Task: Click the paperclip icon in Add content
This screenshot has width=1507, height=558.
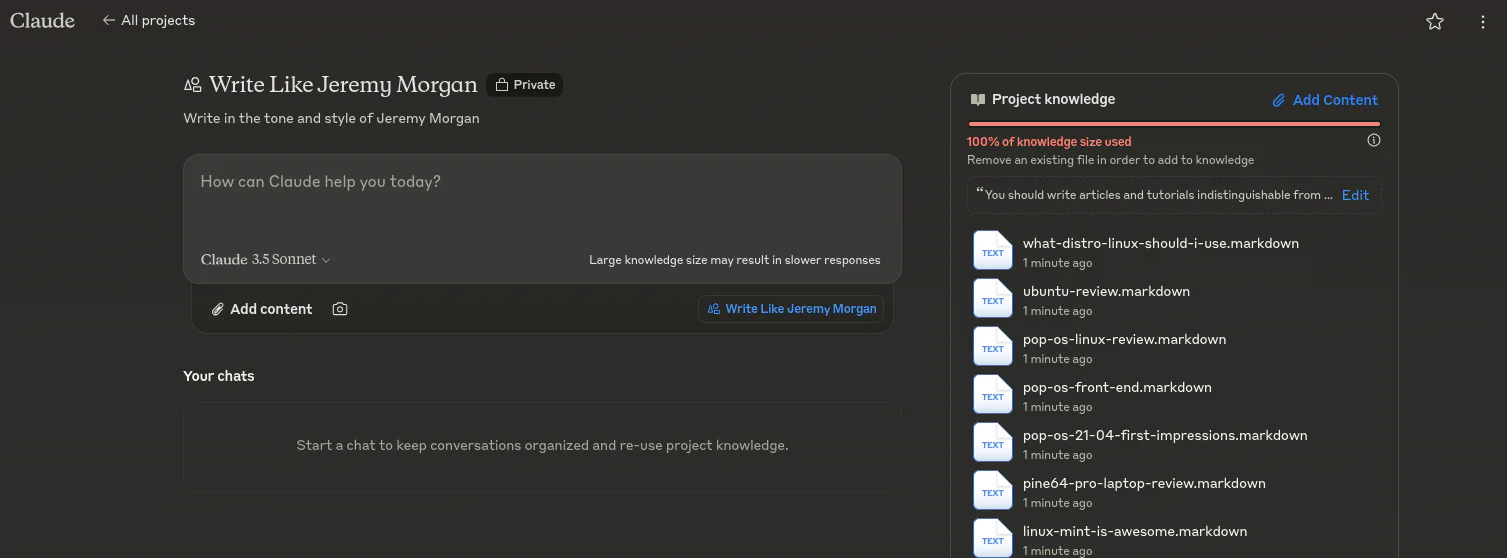Action: pyautogui.click(x=217, y=309)
